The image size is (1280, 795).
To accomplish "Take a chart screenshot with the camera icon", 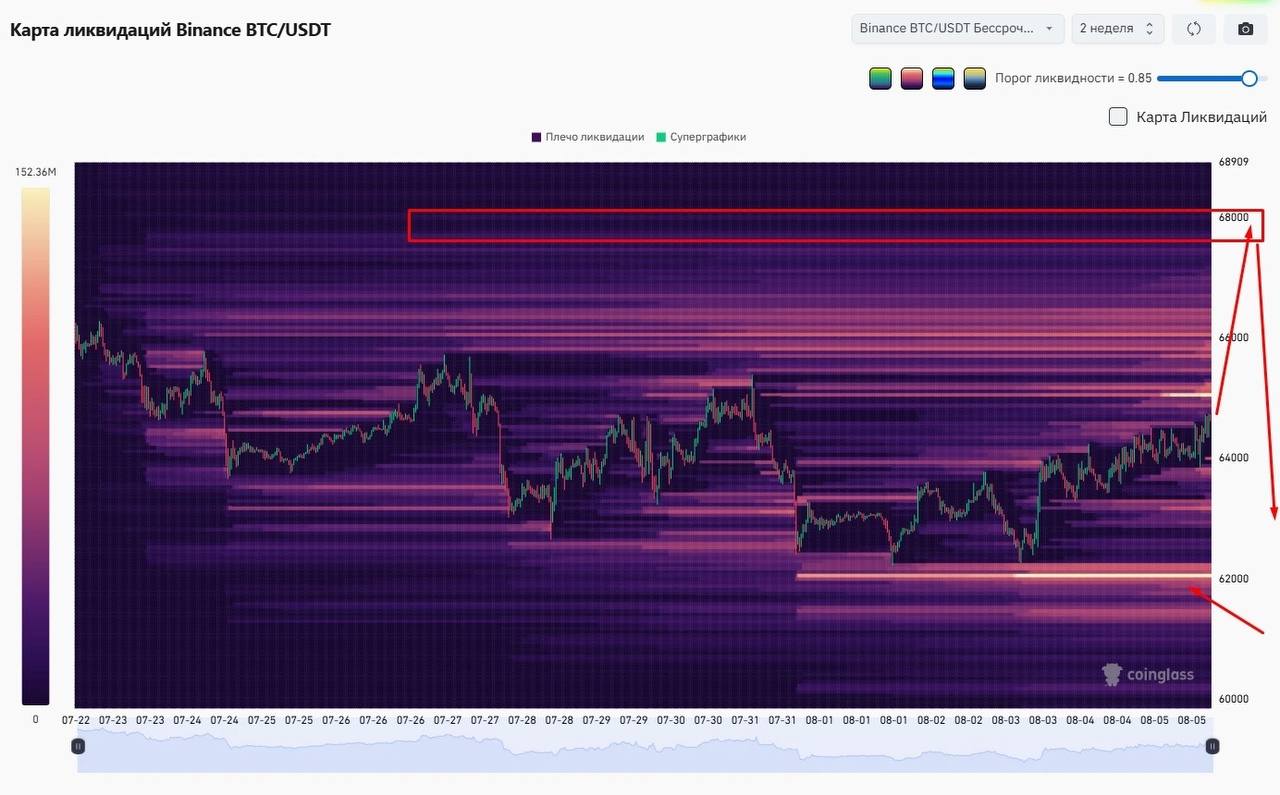I will (1245, 29).
